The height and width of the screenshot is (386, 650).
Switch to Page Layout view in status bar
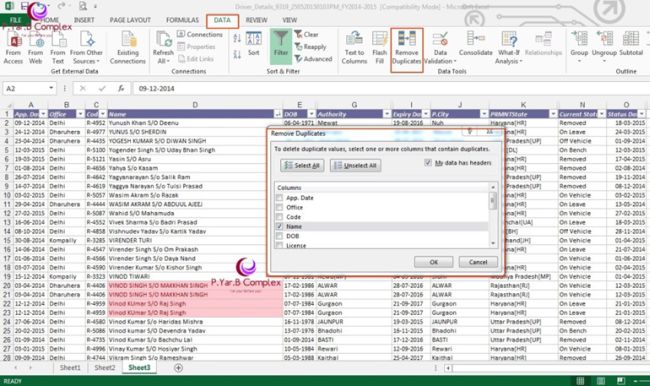coord(601,381)
